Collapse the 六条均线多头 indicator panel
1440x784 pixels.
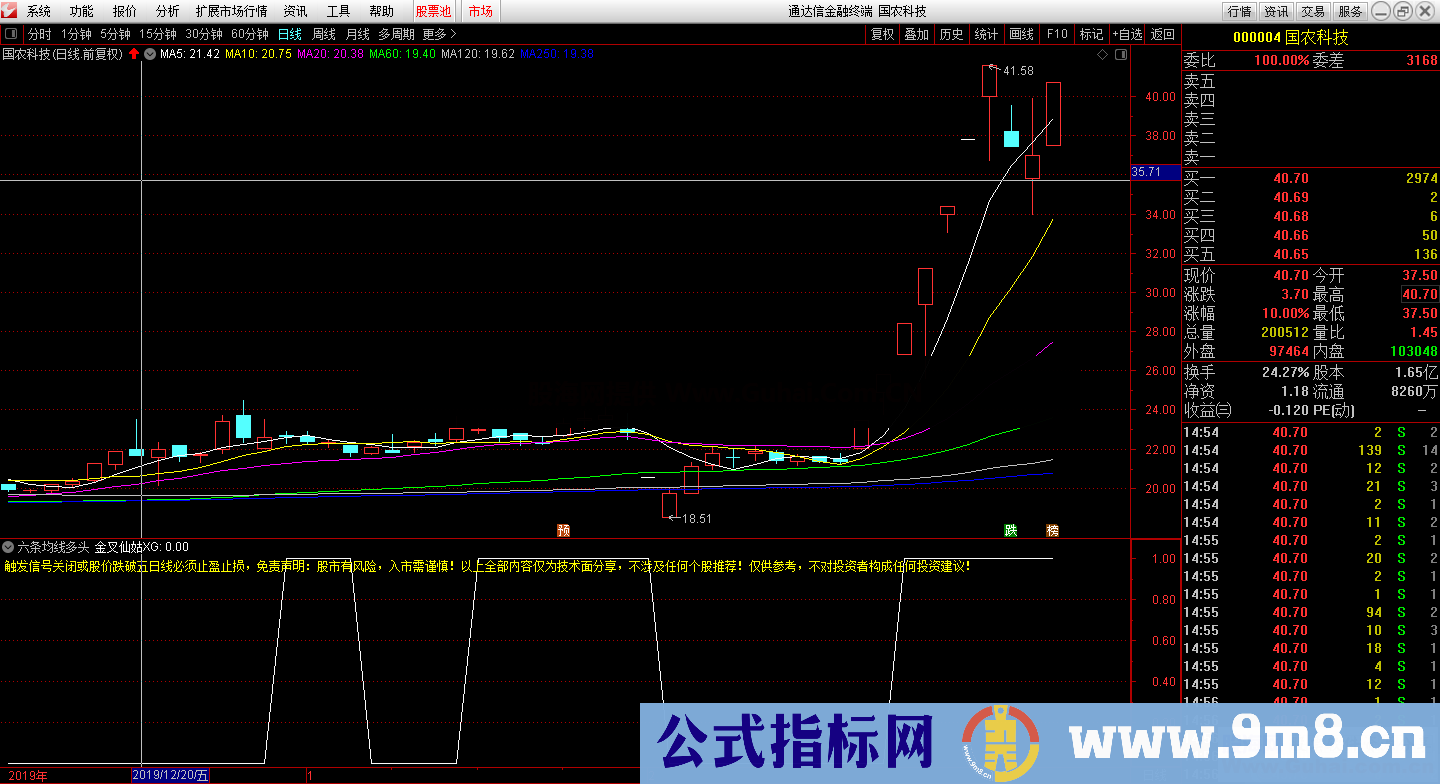pos(8,548)
